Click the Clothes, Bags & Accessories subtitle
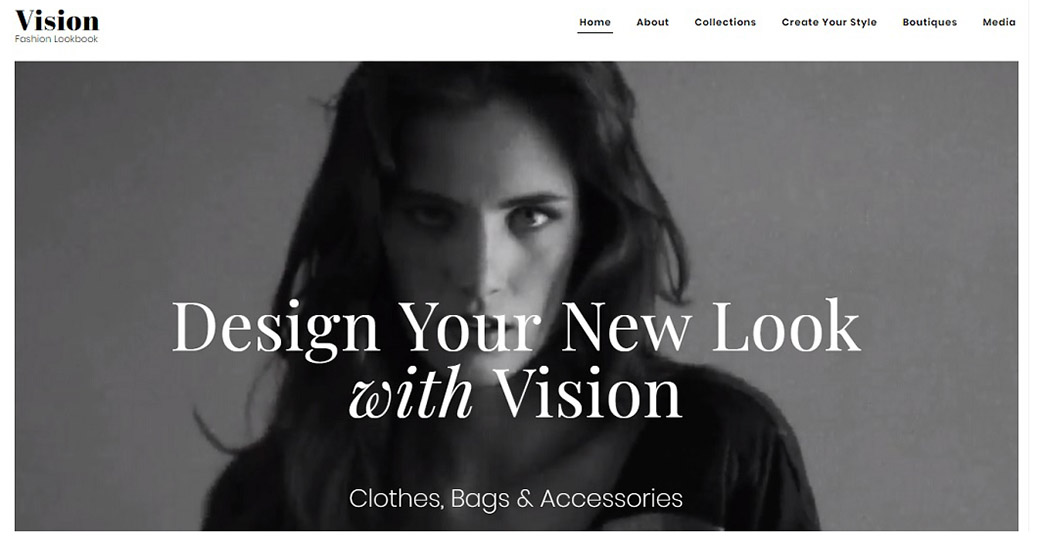The height and width of the screenshot is (543, 1040). point(515,499)
